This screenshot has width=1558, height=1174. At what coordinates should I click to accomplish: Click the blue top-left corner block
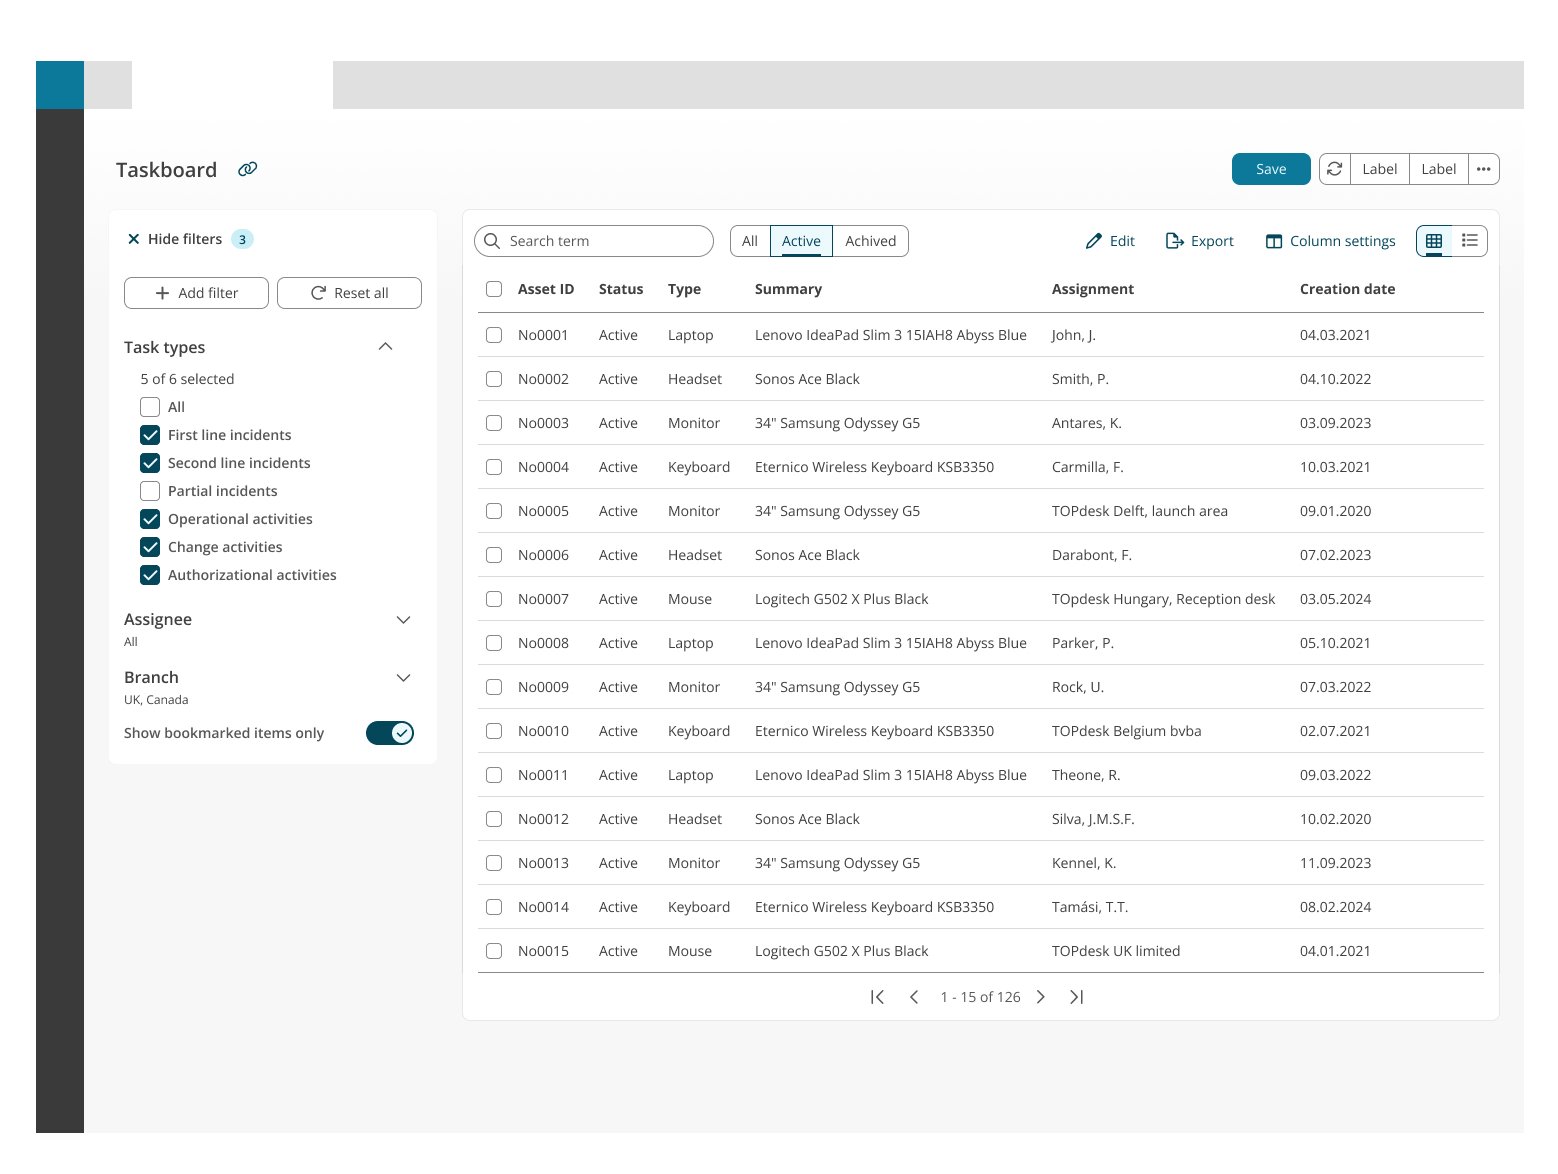[x=60, y=85]
